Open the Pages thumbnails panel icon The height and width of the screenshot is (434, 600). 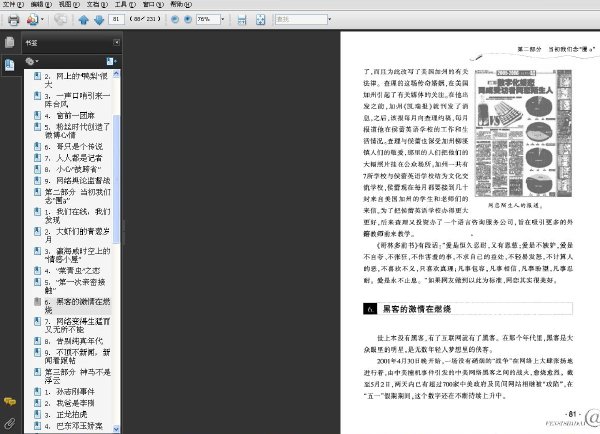pos(10,42)
